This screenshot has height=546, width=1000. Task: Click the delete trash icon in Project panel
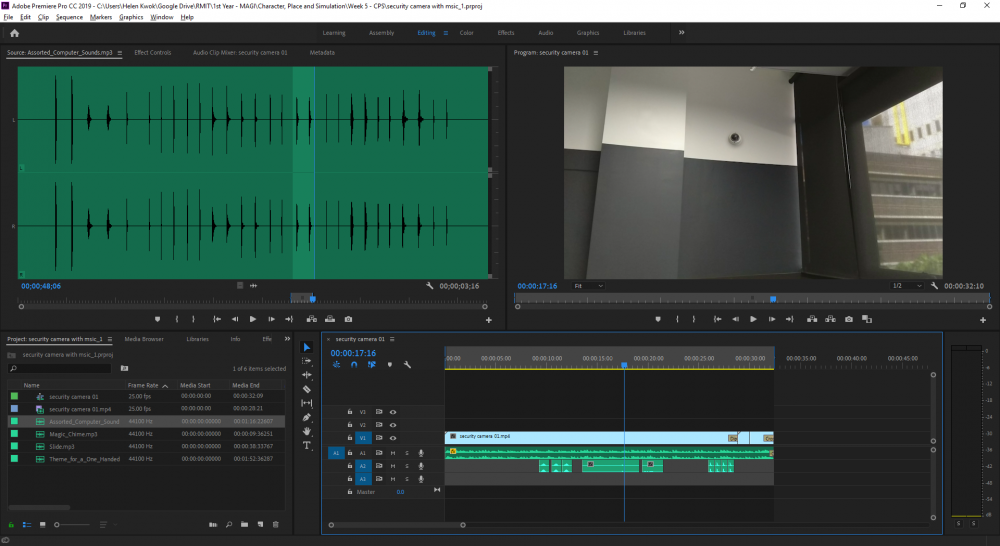(x=275, y=524)
